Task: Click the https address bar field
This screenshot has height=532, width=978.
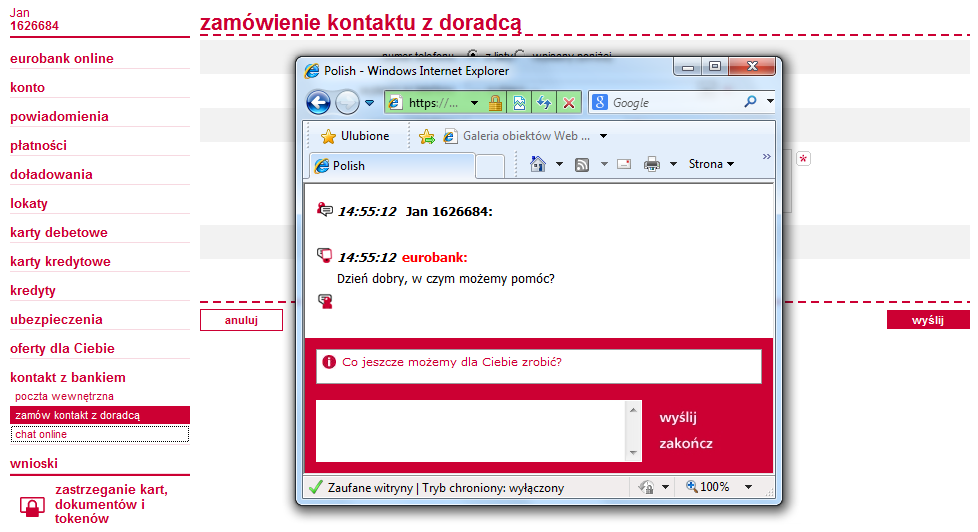Action: [426, 103]
